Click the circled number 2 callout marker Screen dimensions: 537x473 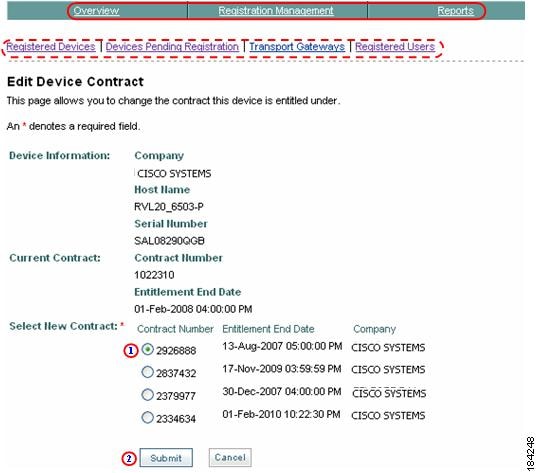[129, 458]
